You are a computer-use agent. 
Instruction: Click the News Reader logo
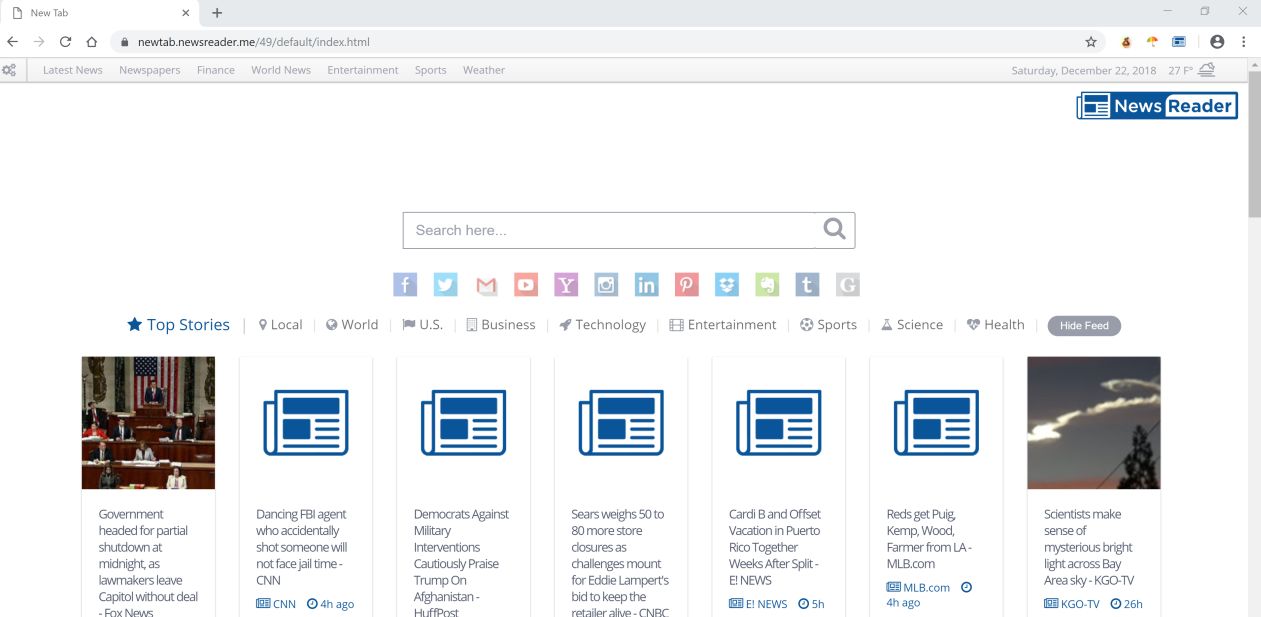pyautogui.click(x=1157, y=106)
